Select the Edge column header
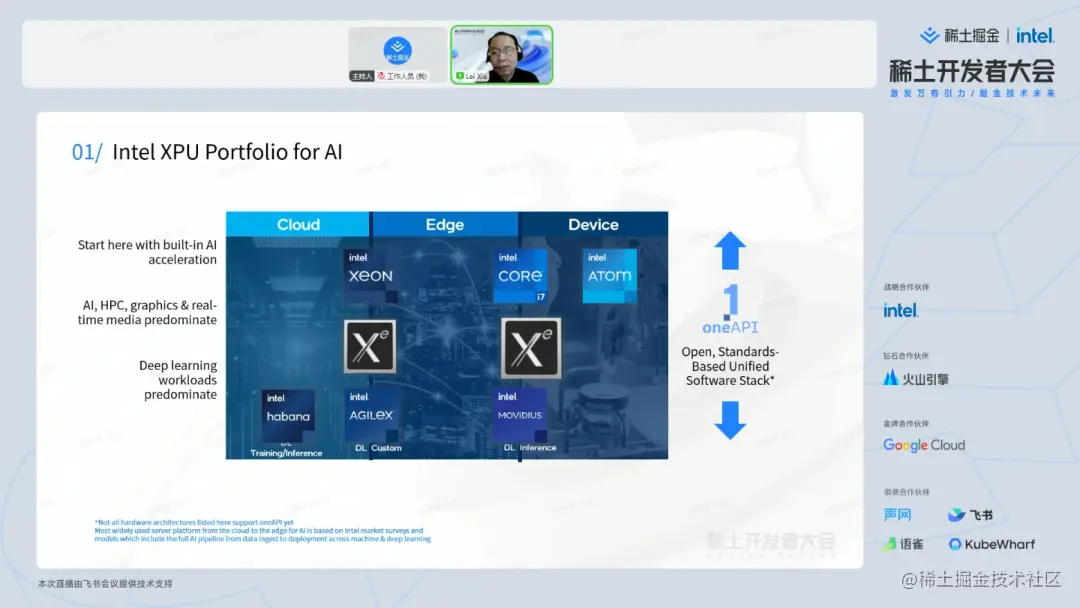 point(445,224)
